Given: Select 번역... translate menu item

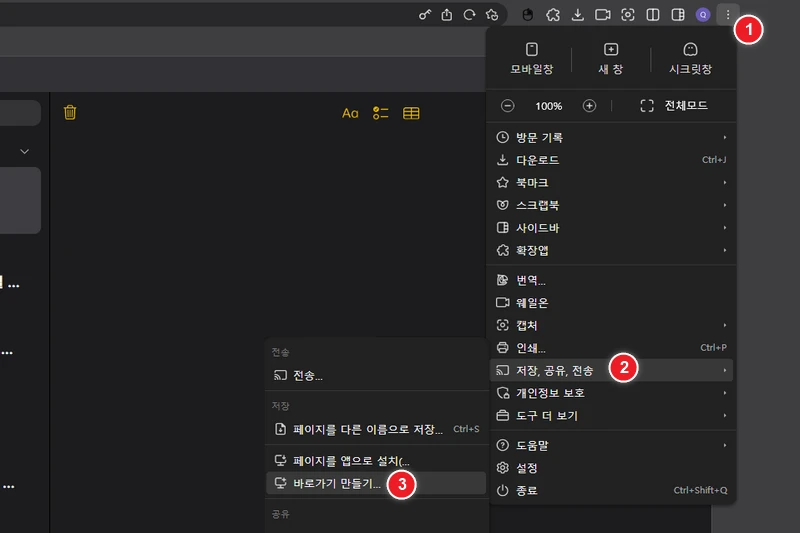Looking at the screenshot, I should (611, 280).
